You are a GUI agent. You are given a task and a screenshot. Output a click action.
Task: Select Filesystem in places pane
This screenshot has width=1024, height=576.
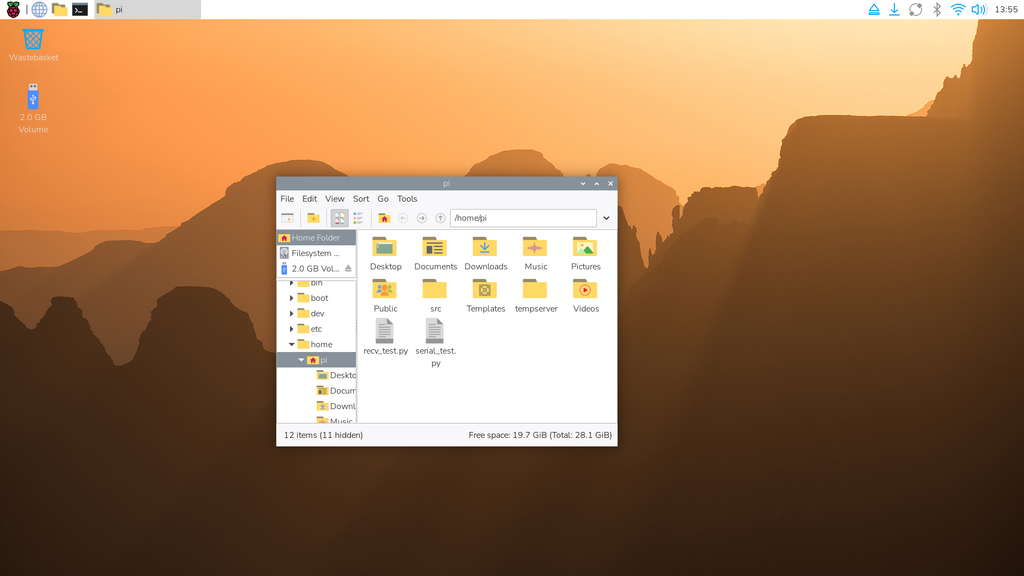tap(316, 253)
